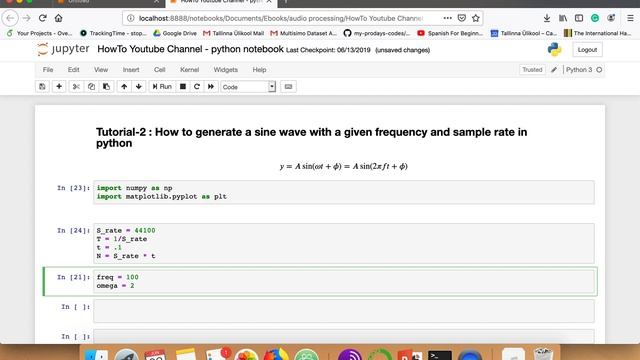Screen dimensions: 640x360
Task: Open Spanish For Beginners bookmark
Action: (450, 33)
